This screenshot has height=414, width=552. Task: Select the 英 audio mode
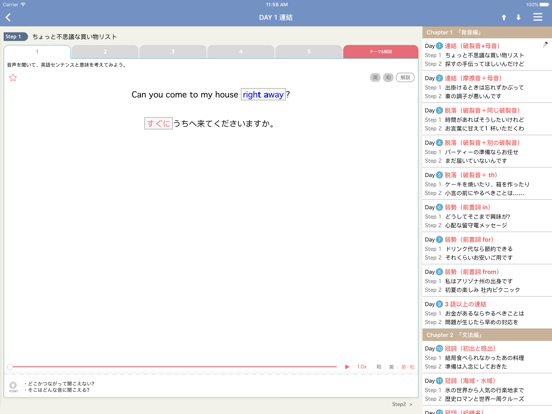coord(391,367)
